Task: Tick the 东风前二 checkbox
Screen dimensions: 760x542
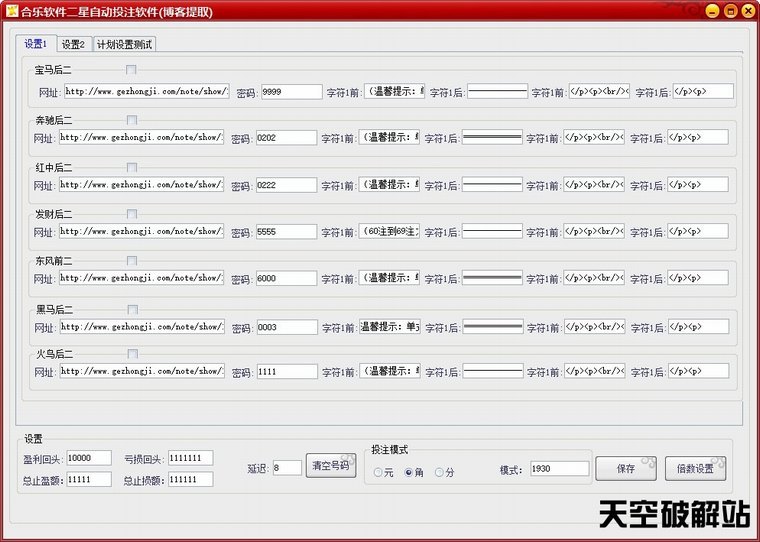Action: click(131, 260)
